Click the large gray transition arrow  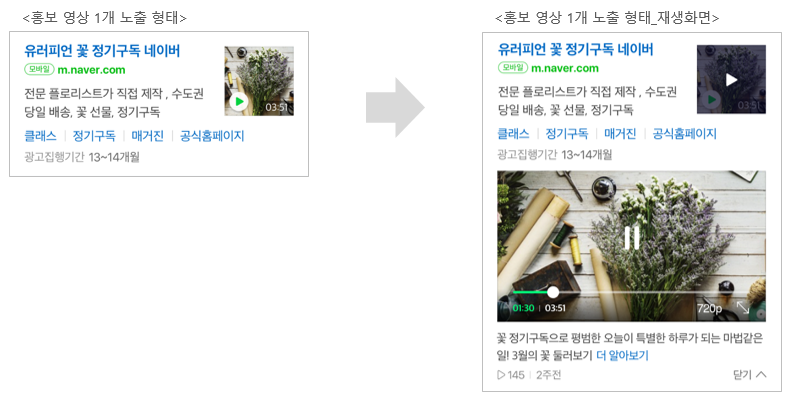pyautogui.click(x=395, y=107)
